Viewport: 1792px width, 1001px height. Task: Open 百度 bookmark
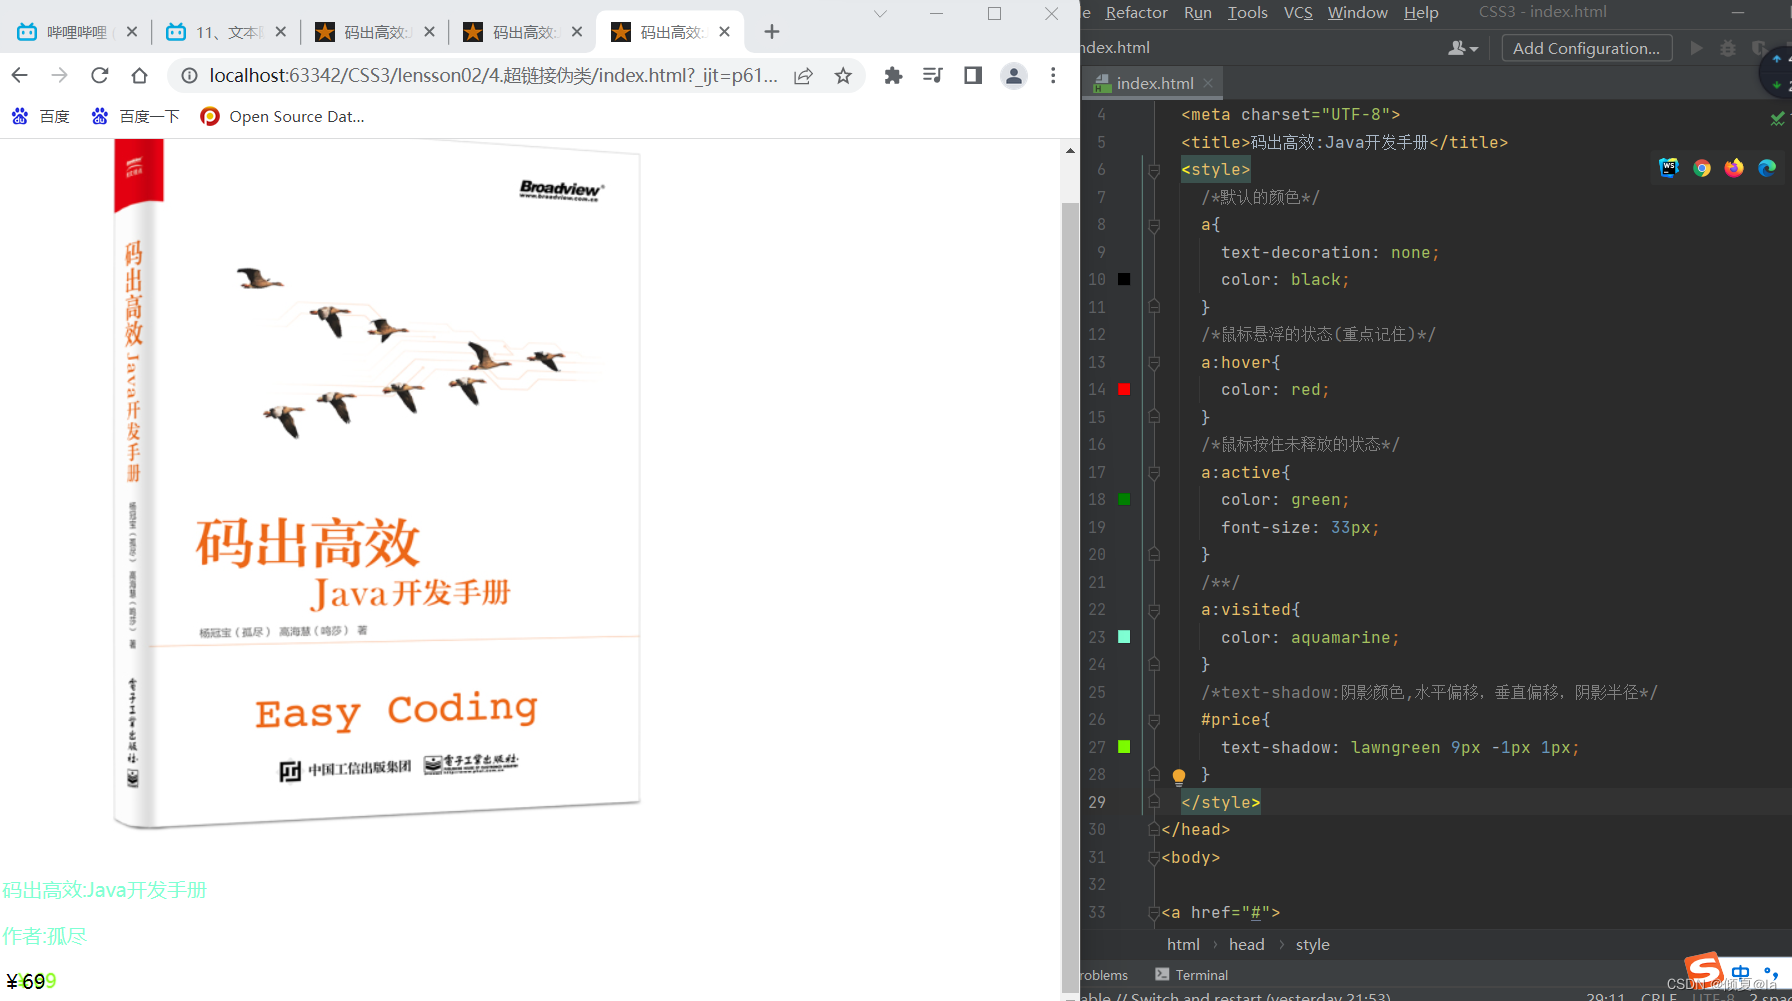[x=41, y=117]
